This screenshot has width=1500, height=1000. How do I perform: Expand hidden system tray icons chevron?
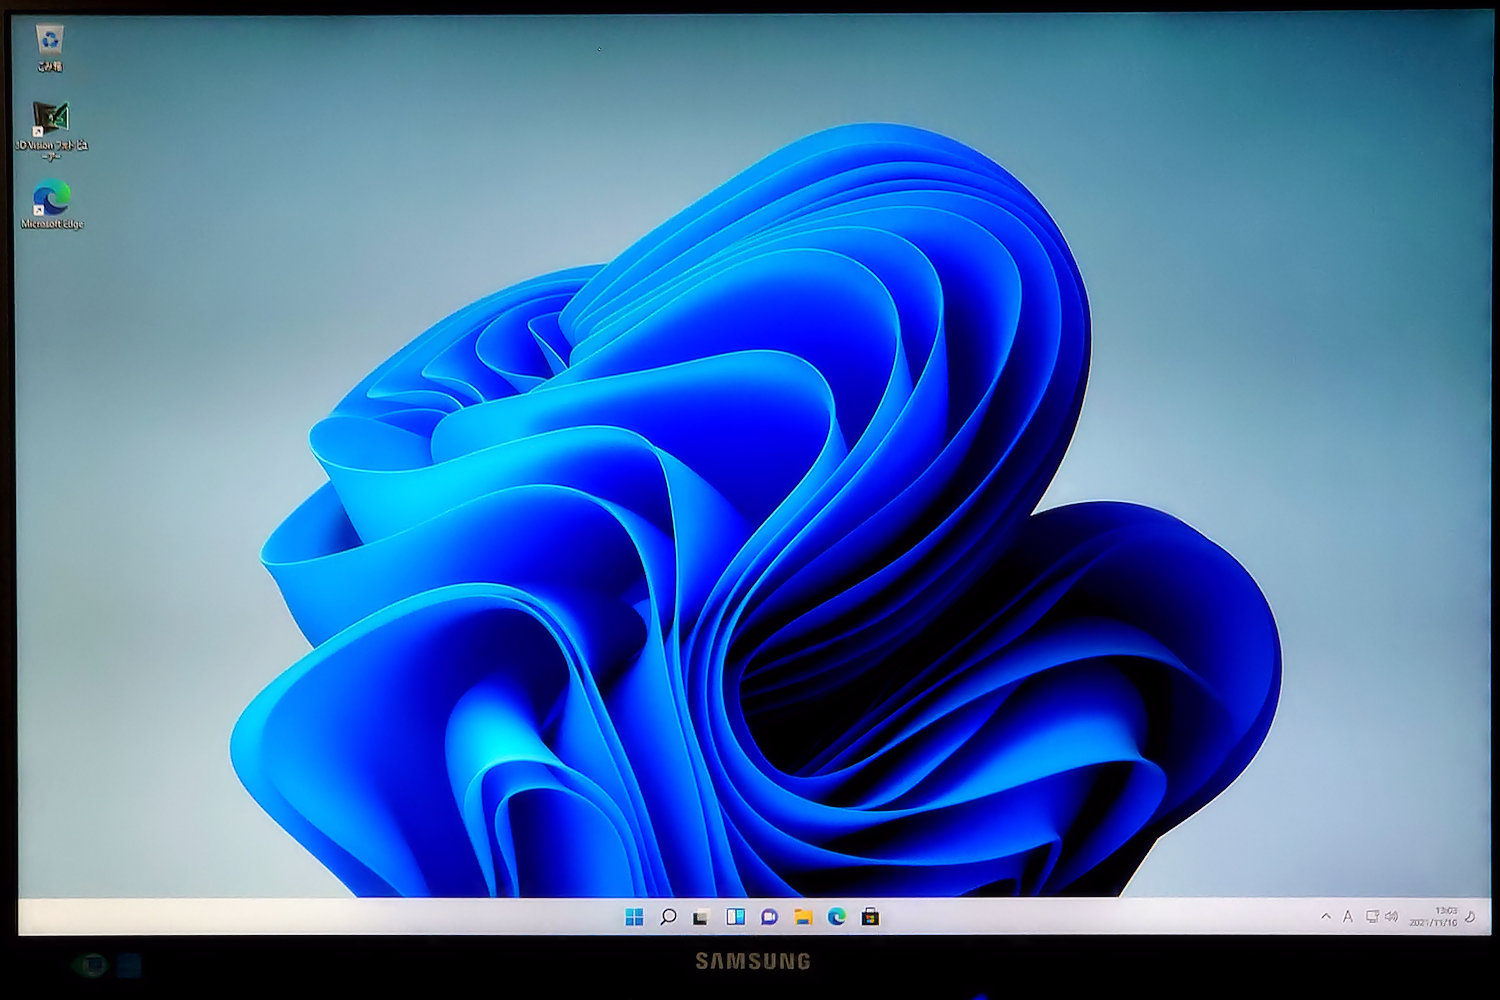pos(1326,916)
